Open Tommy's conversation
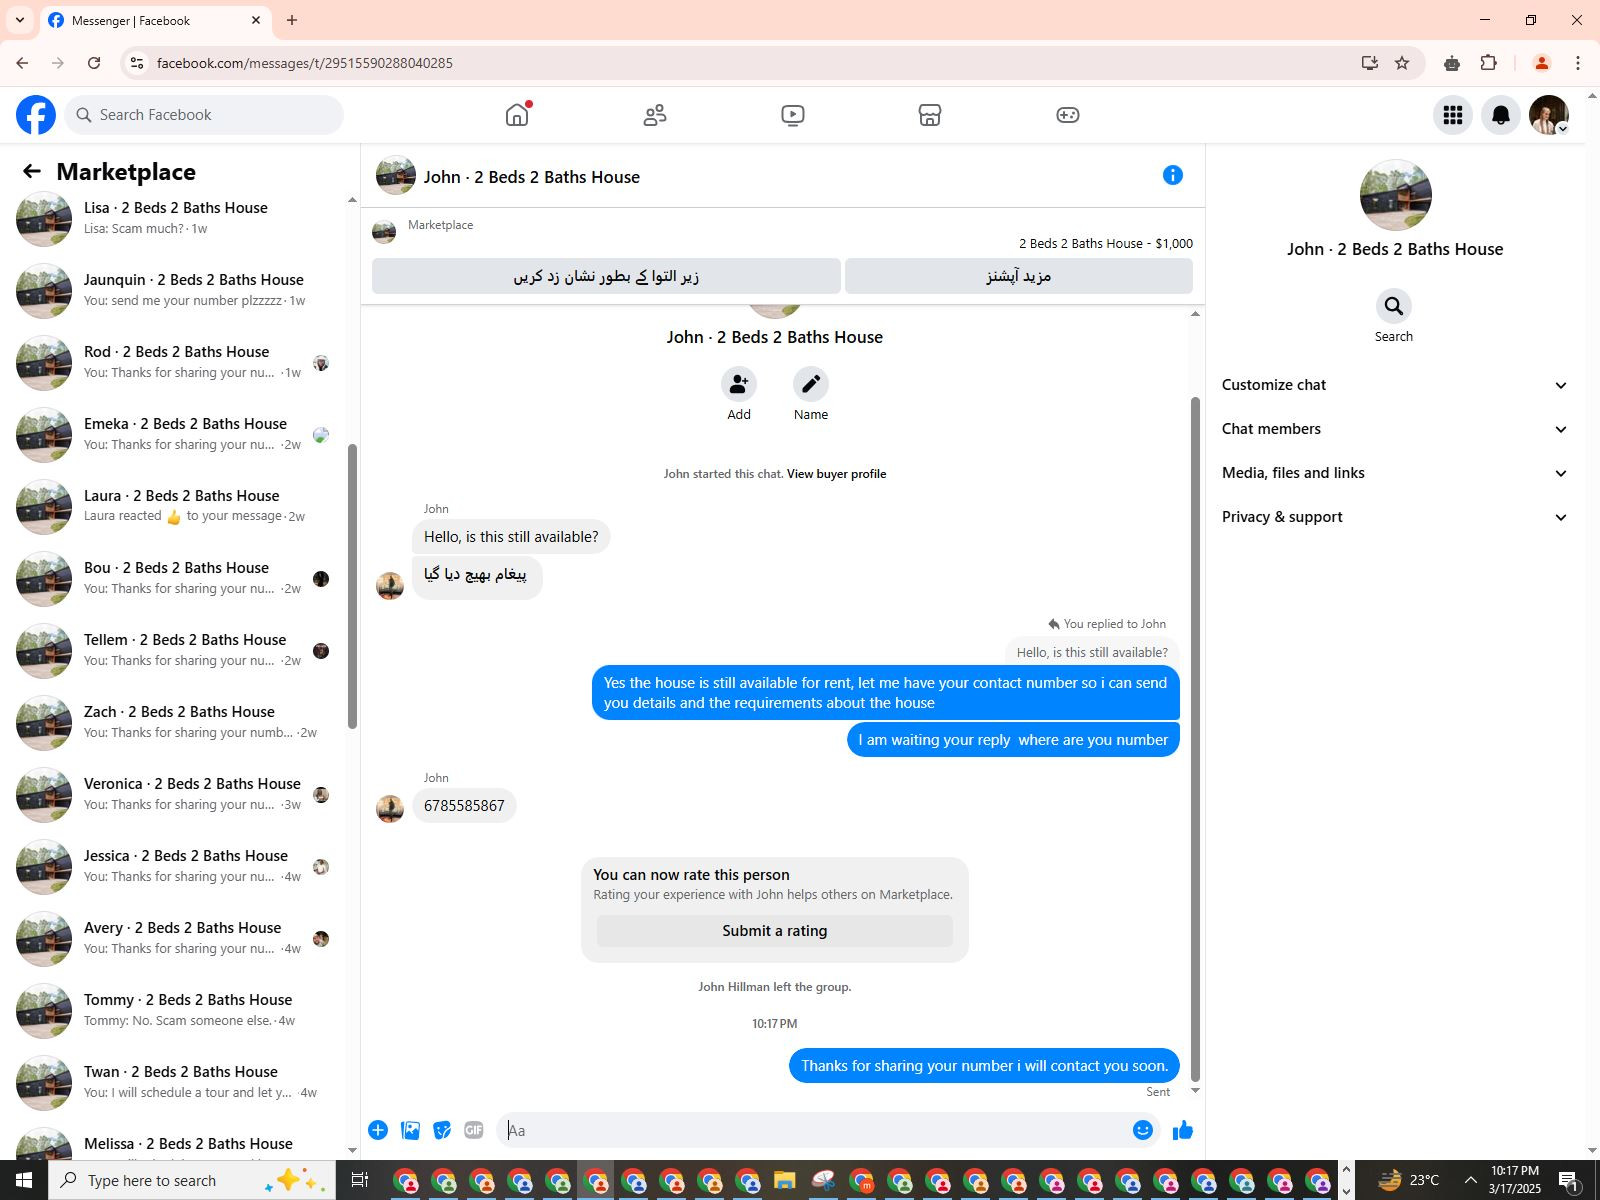 176,1010
